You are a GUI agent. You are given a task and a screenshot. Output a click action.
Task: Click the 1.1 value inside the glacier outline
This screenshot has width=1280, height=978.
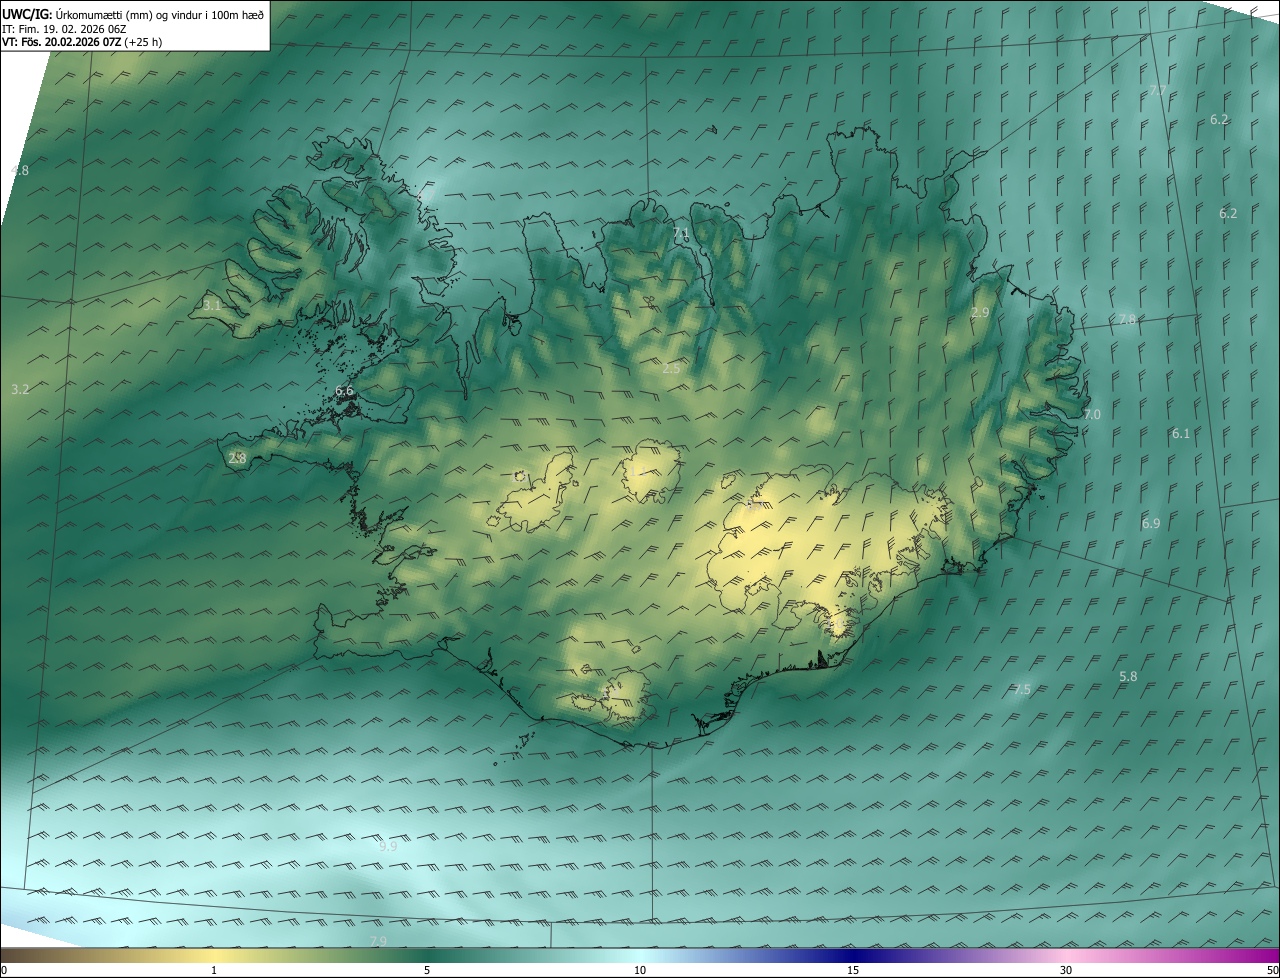point(636,471)
